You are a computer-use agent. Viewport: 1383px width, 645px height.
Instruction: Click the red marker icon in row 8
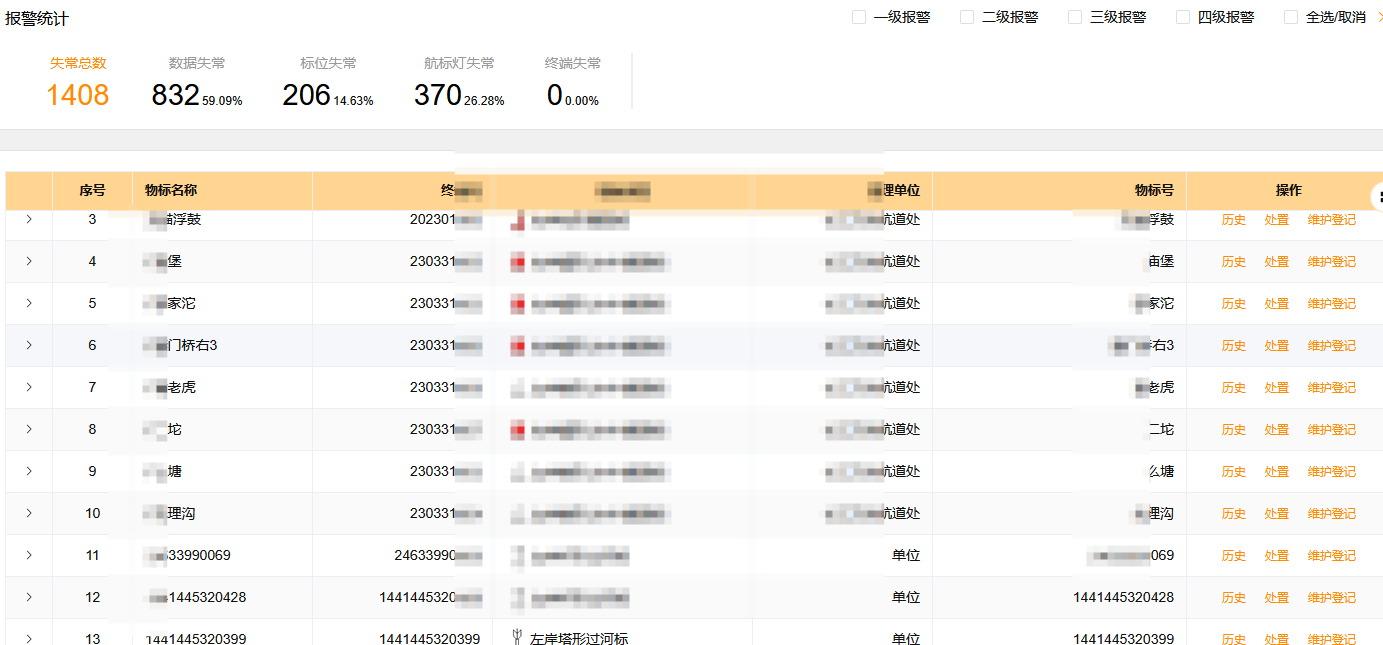coord(517,430)
